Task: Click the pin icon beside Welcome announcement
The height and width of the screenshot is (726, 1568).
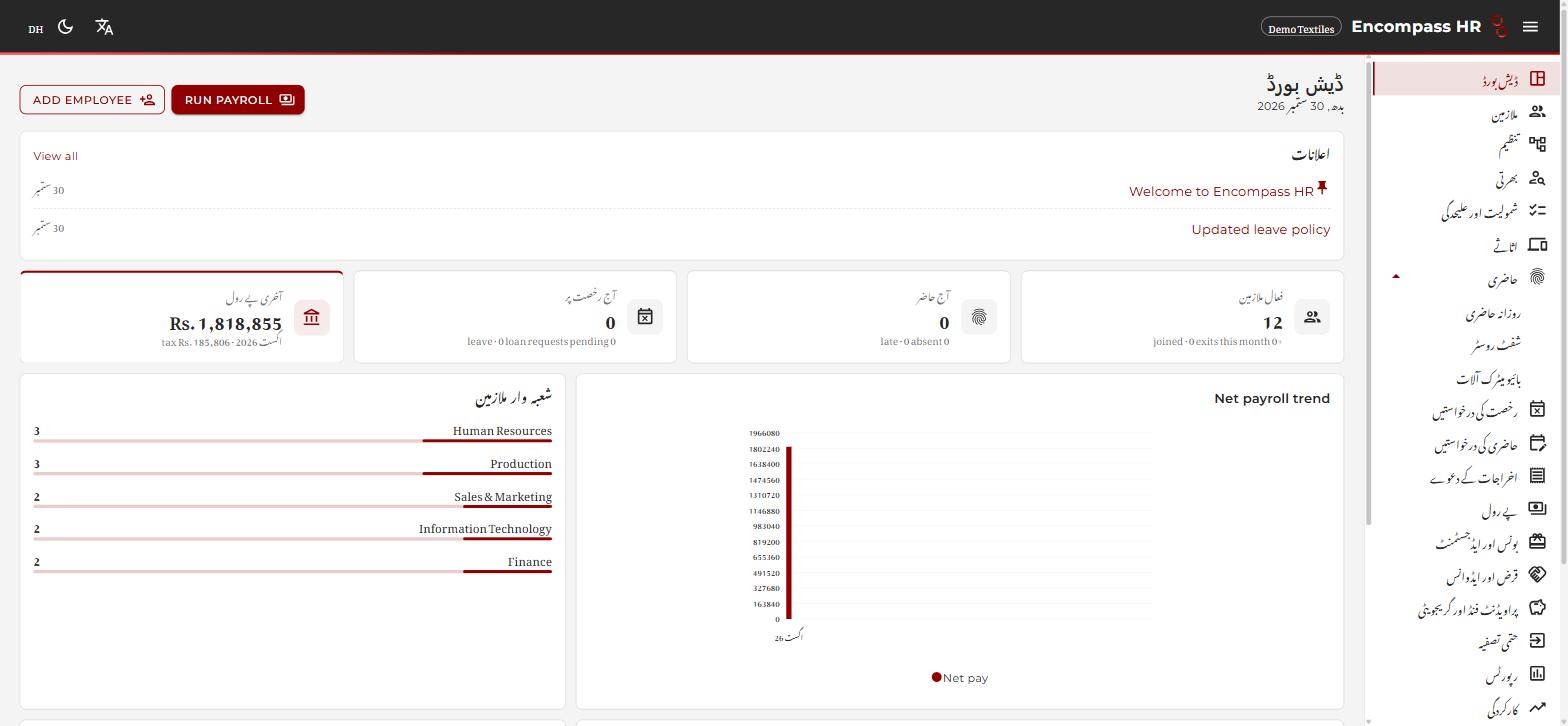Action: pyautogui.click(x=1323, y=187)
